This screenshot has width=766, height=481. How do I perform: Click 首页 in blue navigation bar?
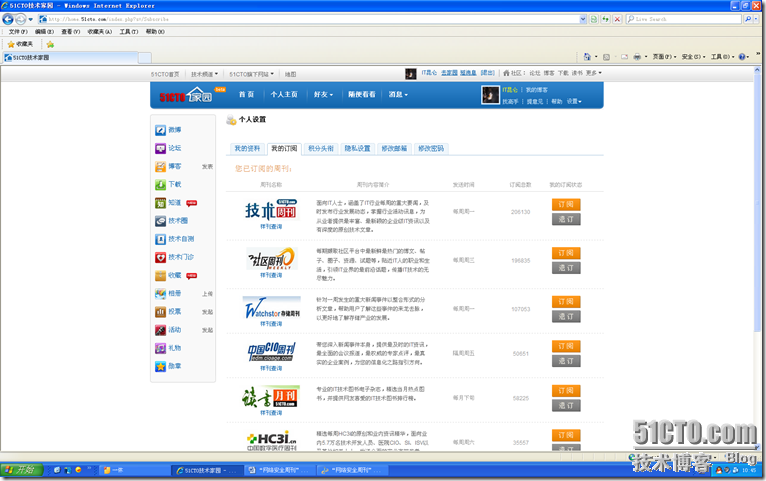tap(246, 95)
